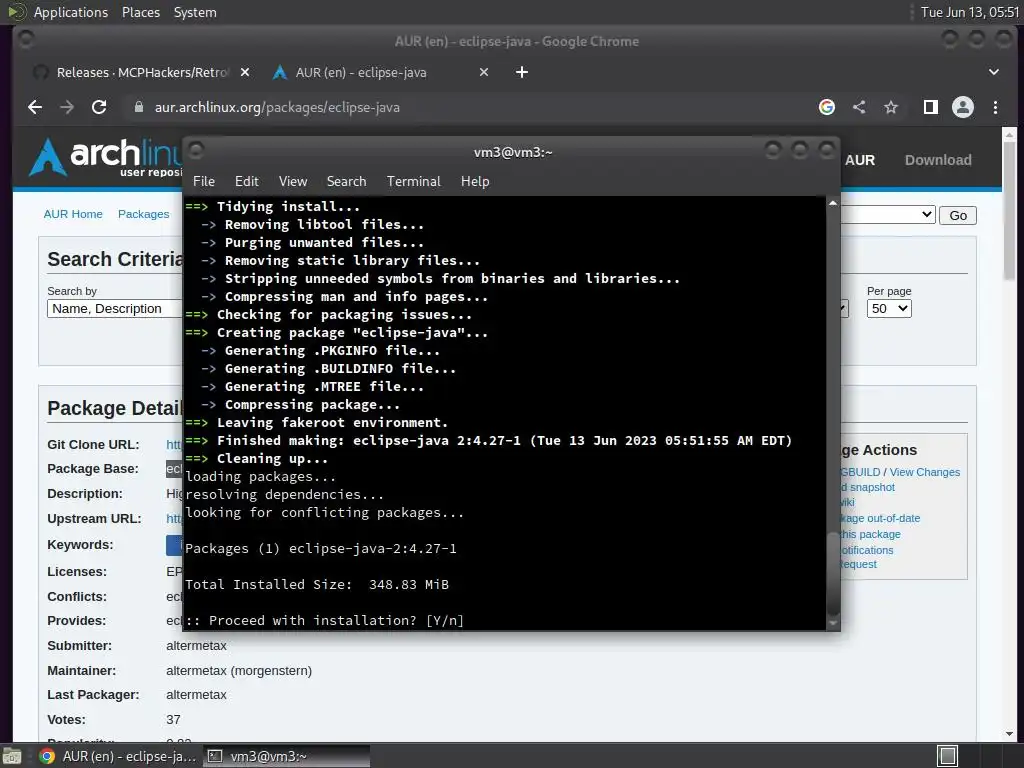Open terminal View menu
Viewport: 1024px width, 768px height.
point(293,181)
